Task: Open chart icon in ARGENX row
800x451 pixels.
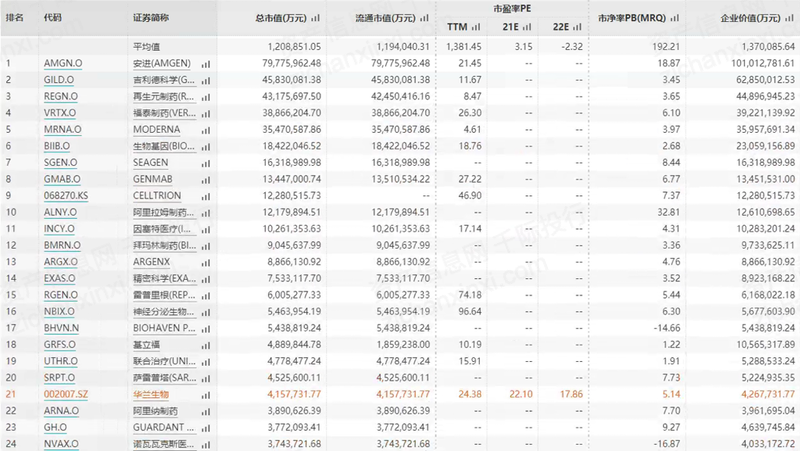Action: pos(206,263)
